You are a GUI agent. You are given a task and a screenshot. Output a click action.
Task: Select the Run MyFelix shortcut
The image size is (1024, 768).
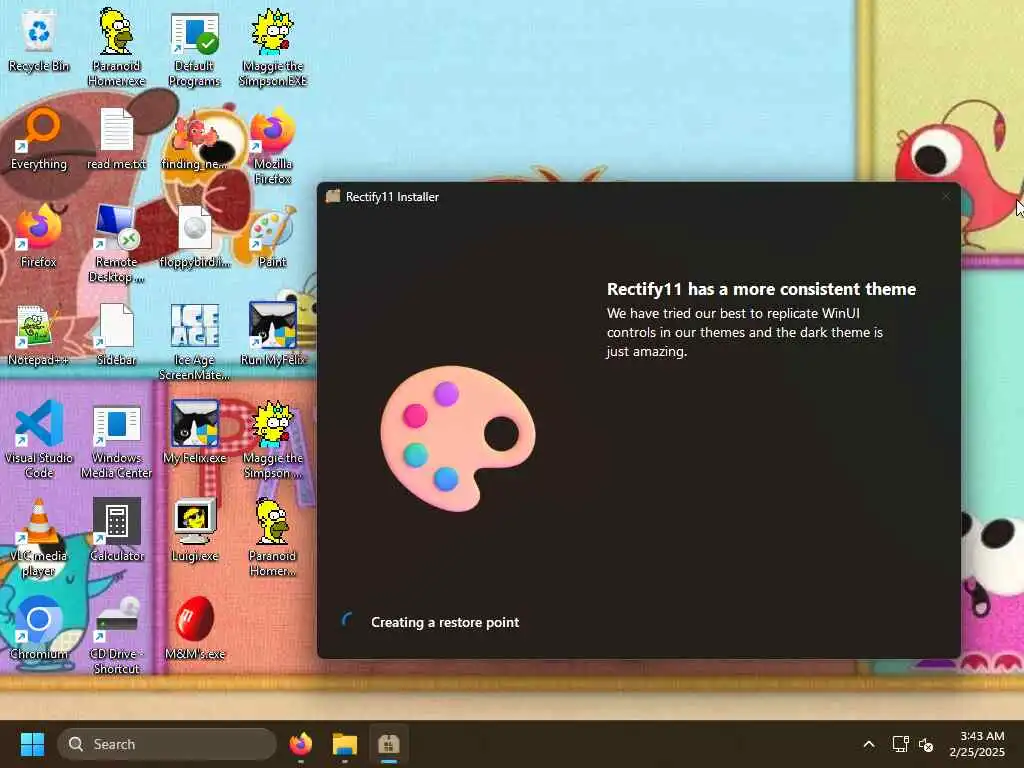click(x=273, y=334)
